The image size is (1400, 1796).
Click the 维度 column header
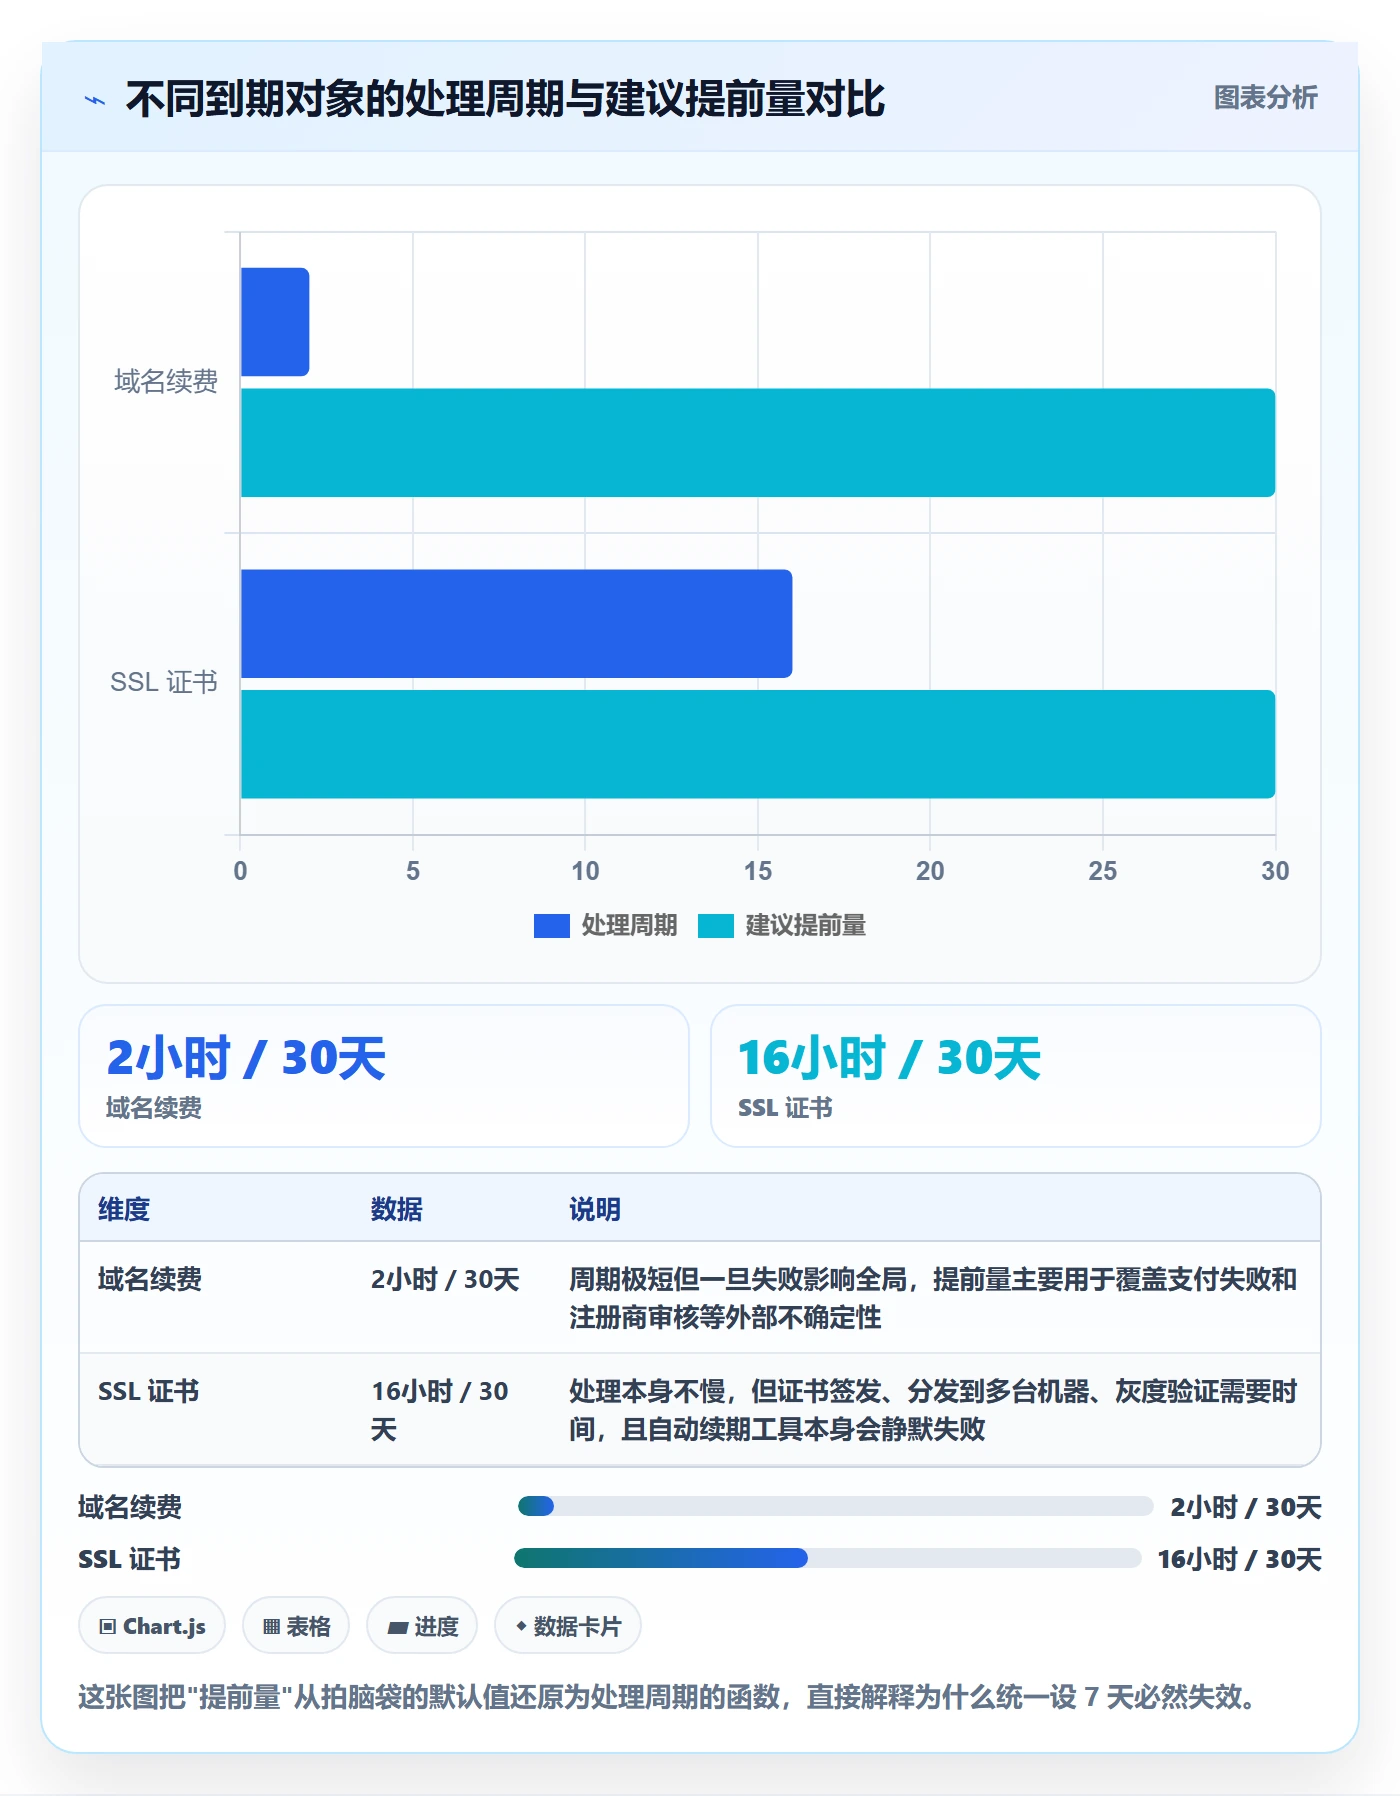coord(124,1209)
